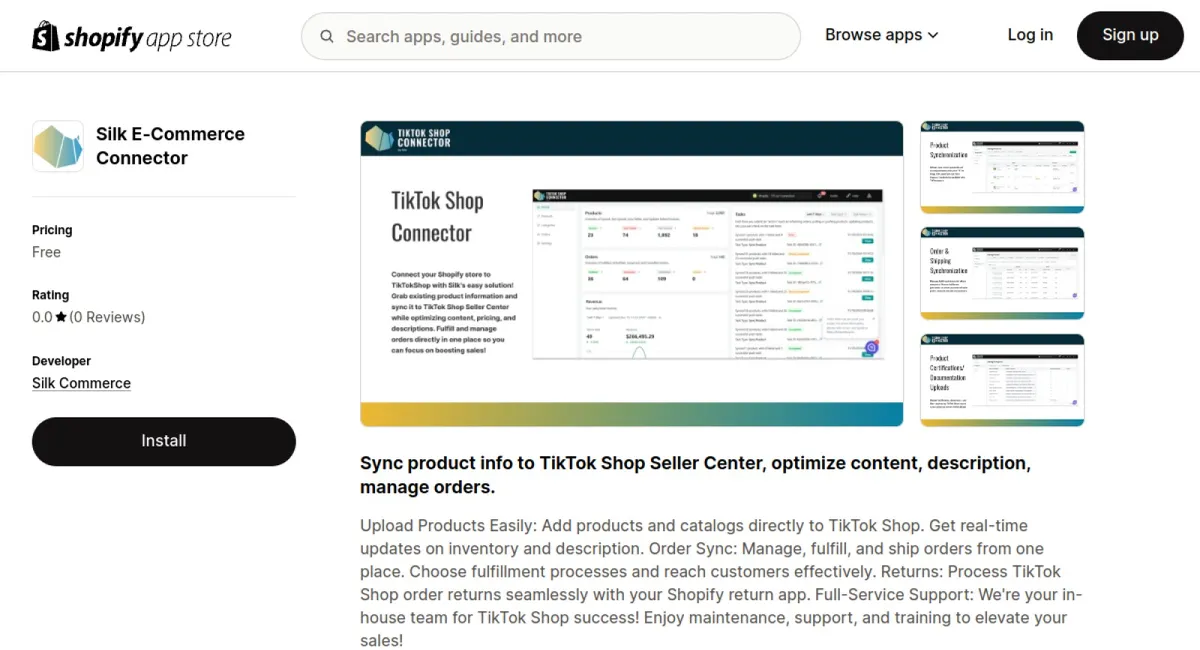Focus the Search apps, guides, and more field
1200x650 pixels.
coord(551,37)
